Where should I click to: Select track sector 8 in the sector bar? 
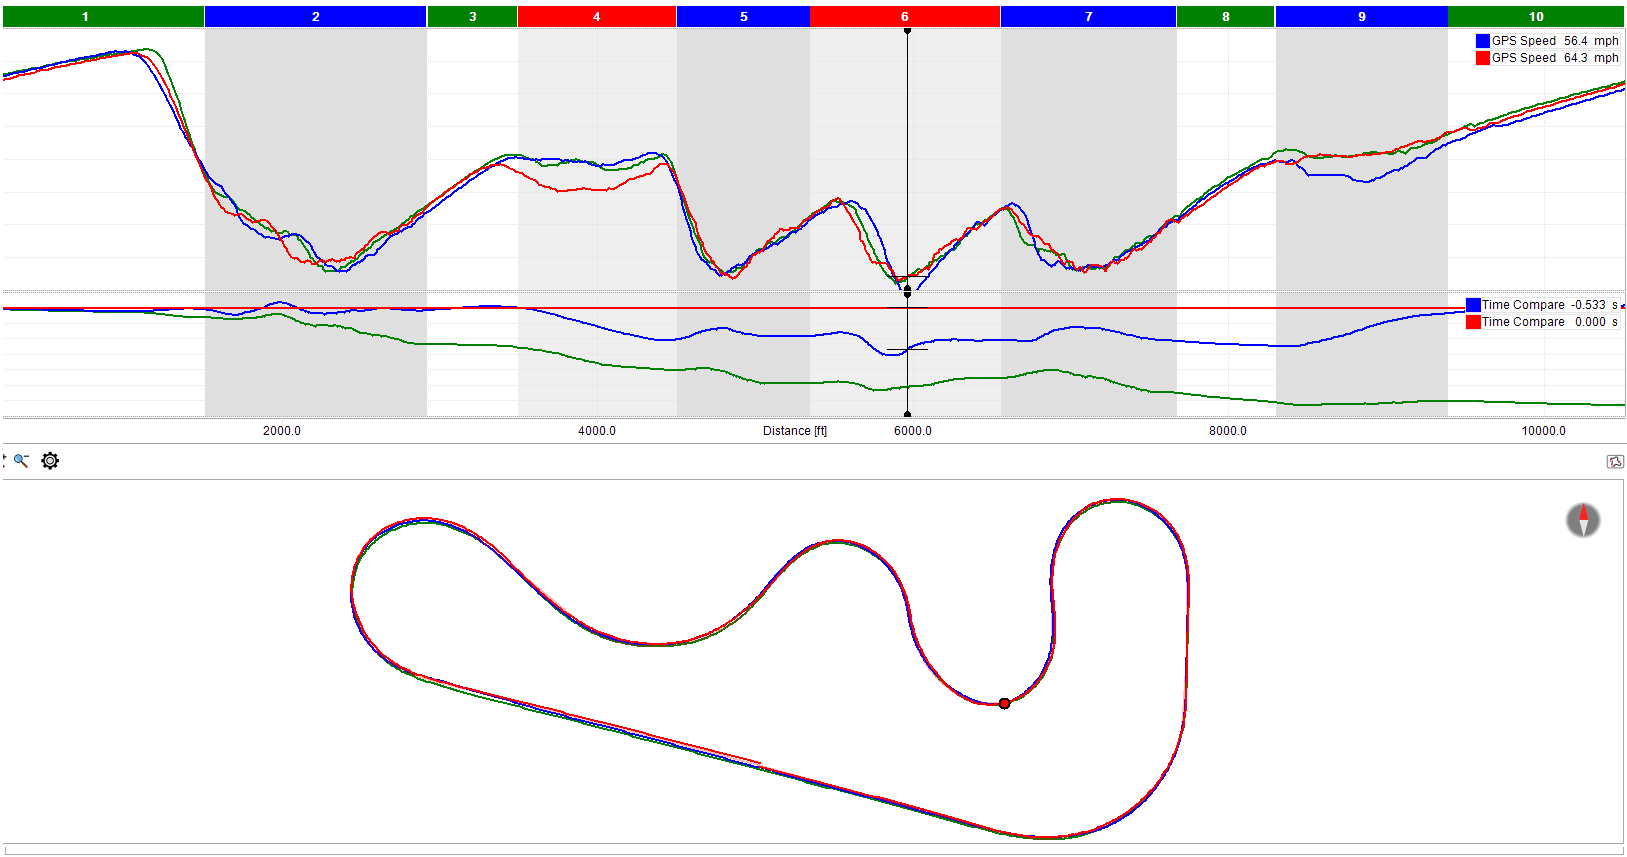pos(1226,16)
